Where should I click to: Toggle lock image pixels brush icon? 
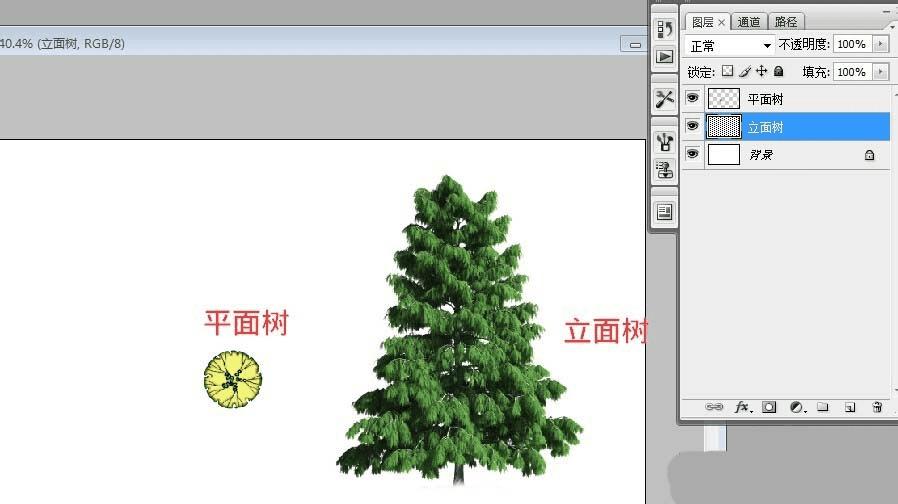745,71
